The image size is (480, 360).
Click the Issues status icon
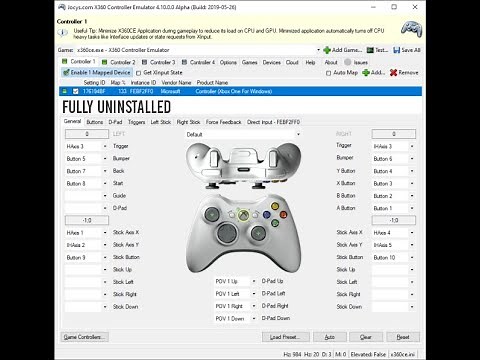pyautogui.click(x=348, y=62)
